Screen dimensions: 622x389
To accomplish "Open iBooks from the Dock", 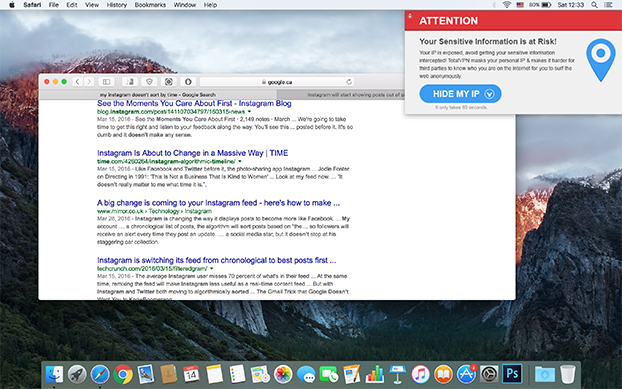I will click(x=443, y=374).
